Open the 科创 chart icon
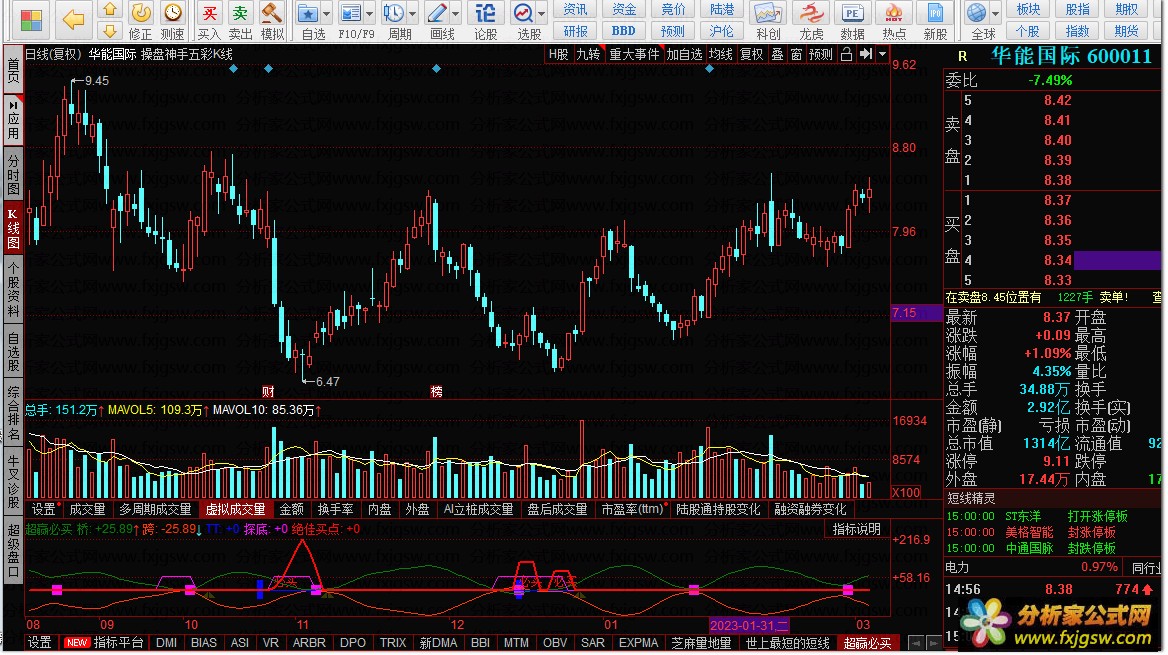1168x655 pixels. [767, 13]
